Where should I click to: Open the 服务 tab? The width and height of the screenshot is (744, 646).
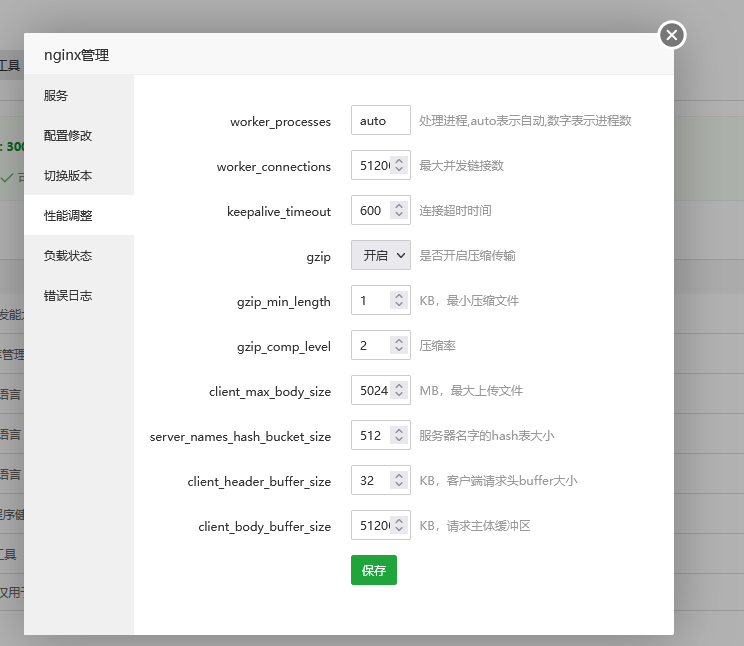[x=79, y=95]
